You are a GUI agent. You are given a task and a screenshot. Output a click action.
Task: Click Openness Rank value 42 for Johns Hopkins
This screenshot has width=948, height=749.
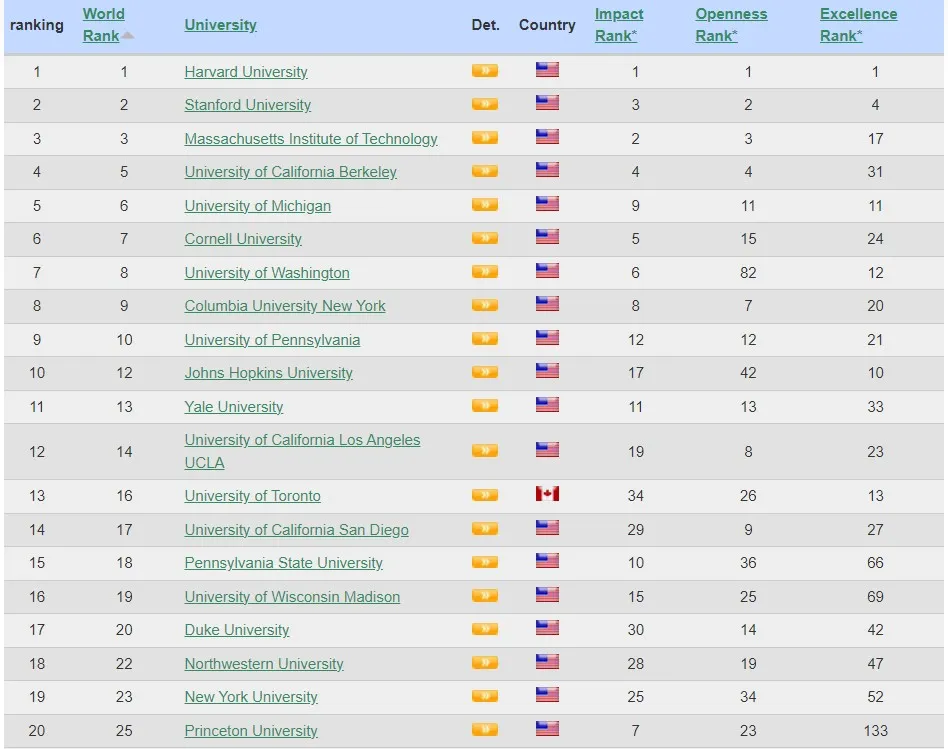pos(748,373)
